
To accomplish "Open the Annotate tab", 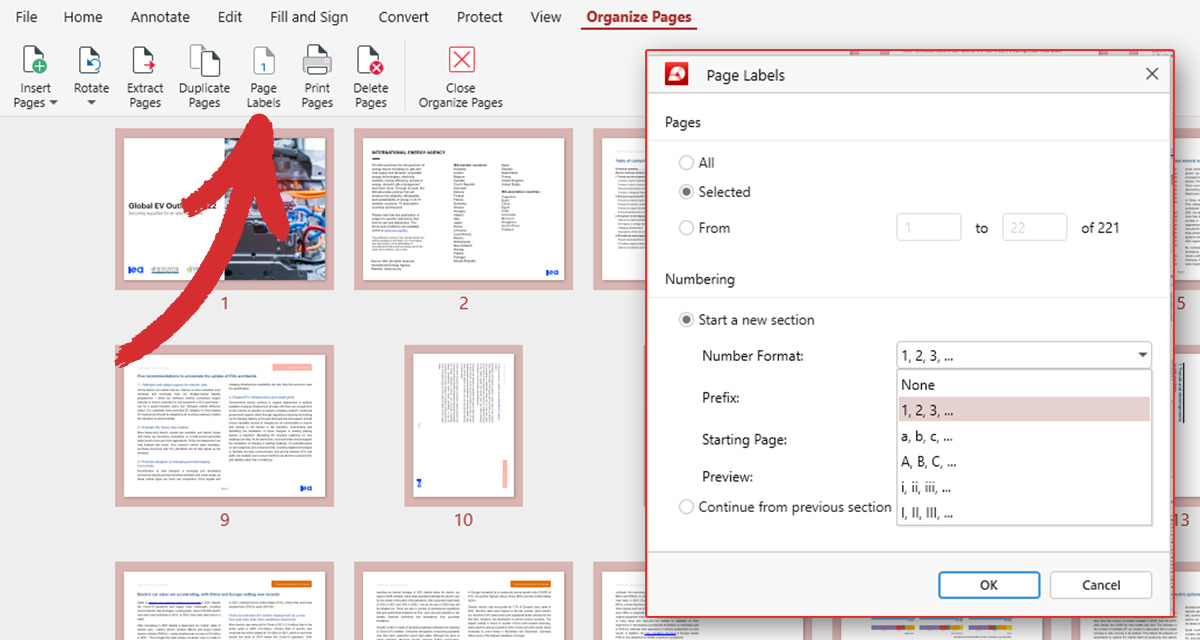I will click(x=160, y=16).
